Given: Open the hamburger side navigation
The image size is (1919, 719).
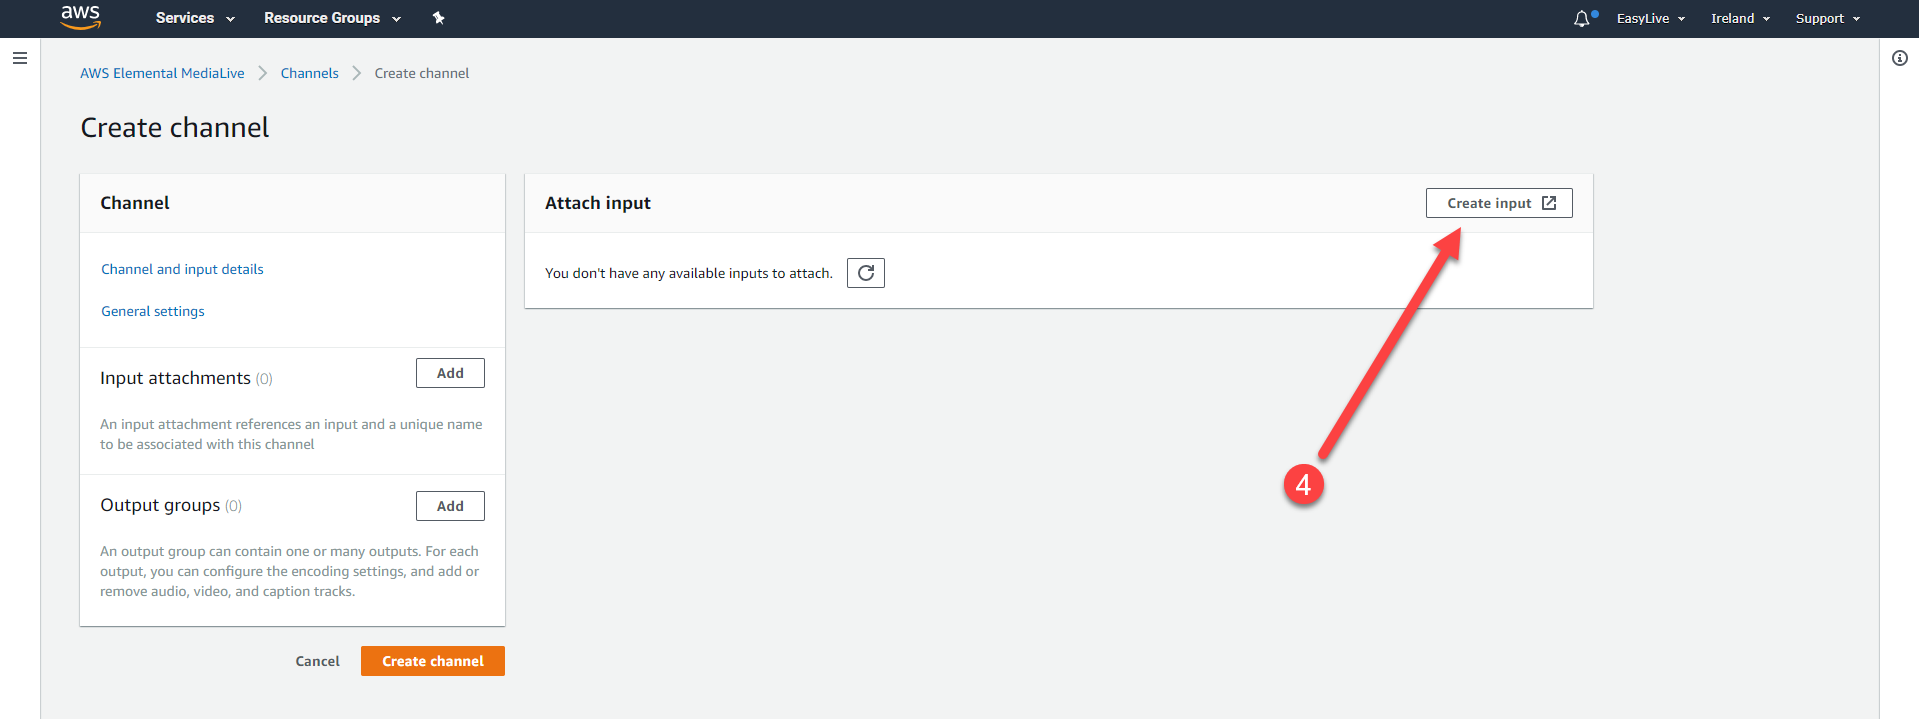Looking at the screenshot, I should [19, 58].
